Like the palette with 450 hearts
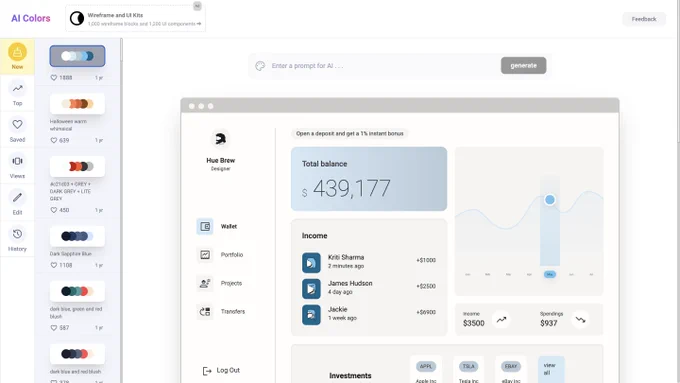680x383 pixels. (54, 210)
